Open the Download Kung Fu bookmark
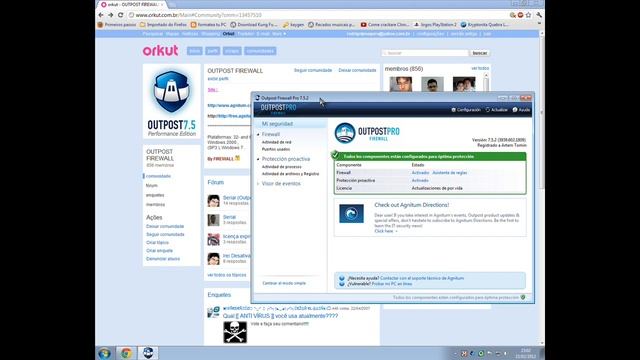Screen dimensions: 640x360 [x=254, y=24]
